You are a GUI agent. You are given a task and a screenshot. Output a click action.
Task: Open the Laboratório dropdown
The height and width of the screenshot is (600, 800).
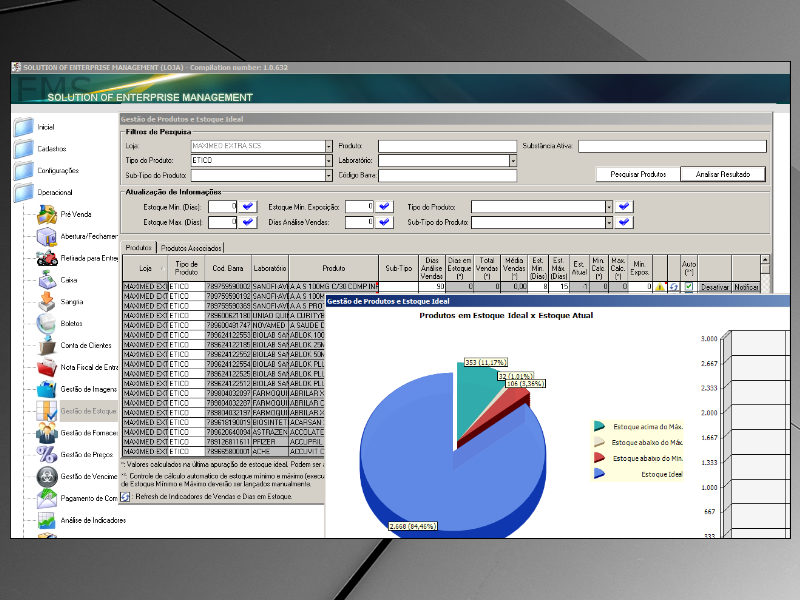(x=513, y=161)
